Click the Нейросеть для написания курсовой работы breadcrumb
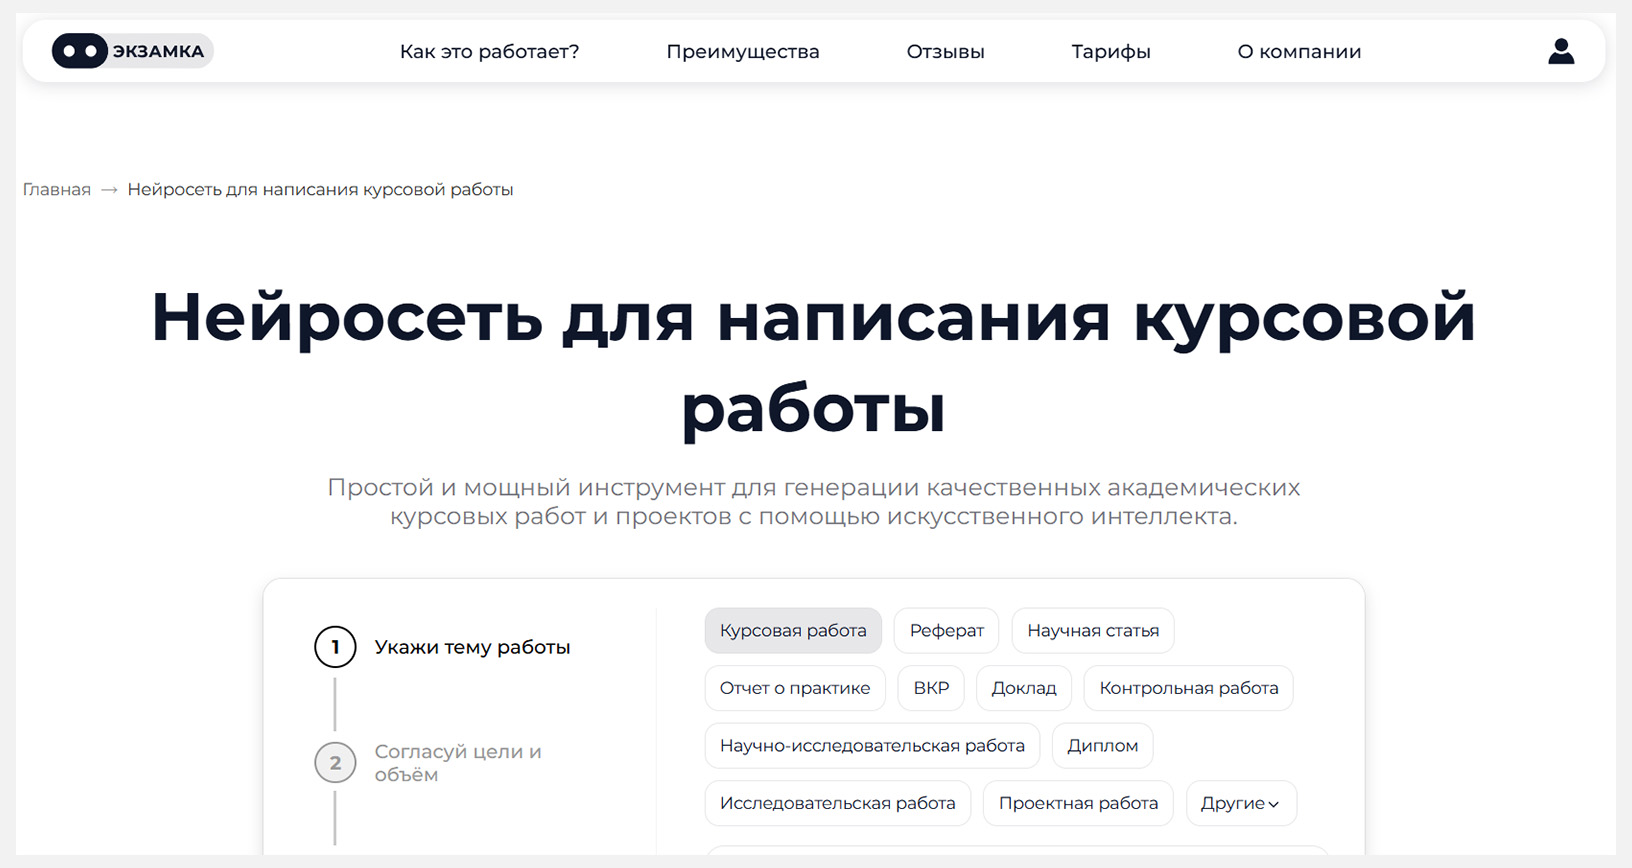The height and width of the screenshot is (868, 1632). pyautogui.click(x=320, y=190)
